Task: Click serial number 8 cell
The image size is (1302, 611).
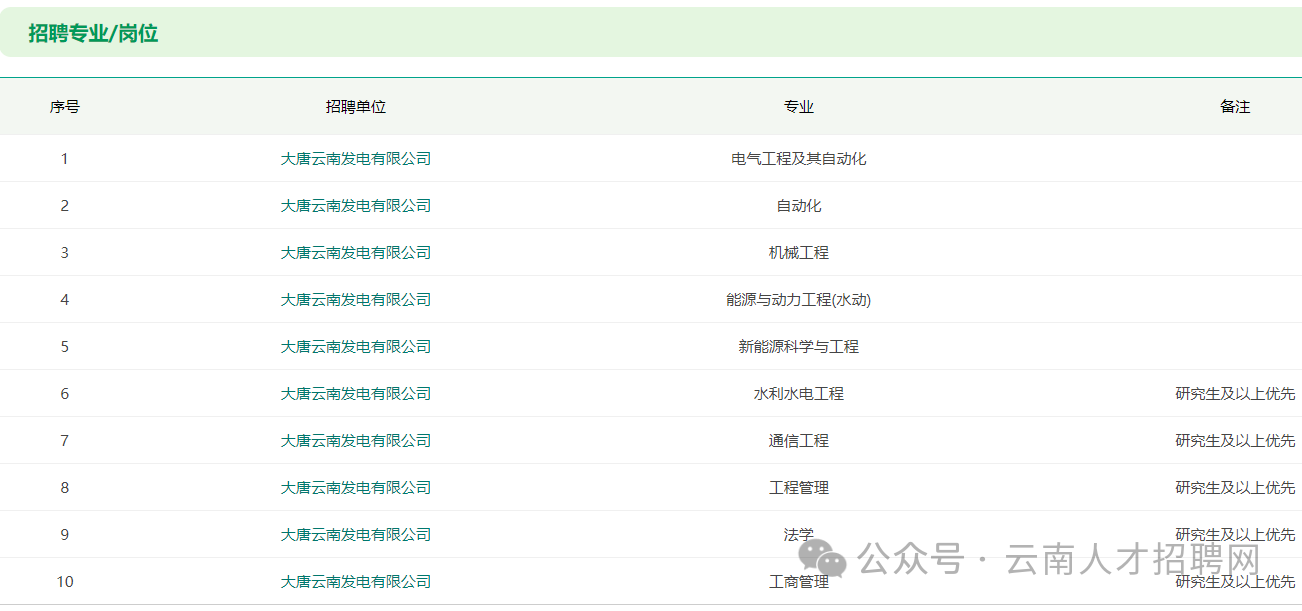Action: click(64, 487)
